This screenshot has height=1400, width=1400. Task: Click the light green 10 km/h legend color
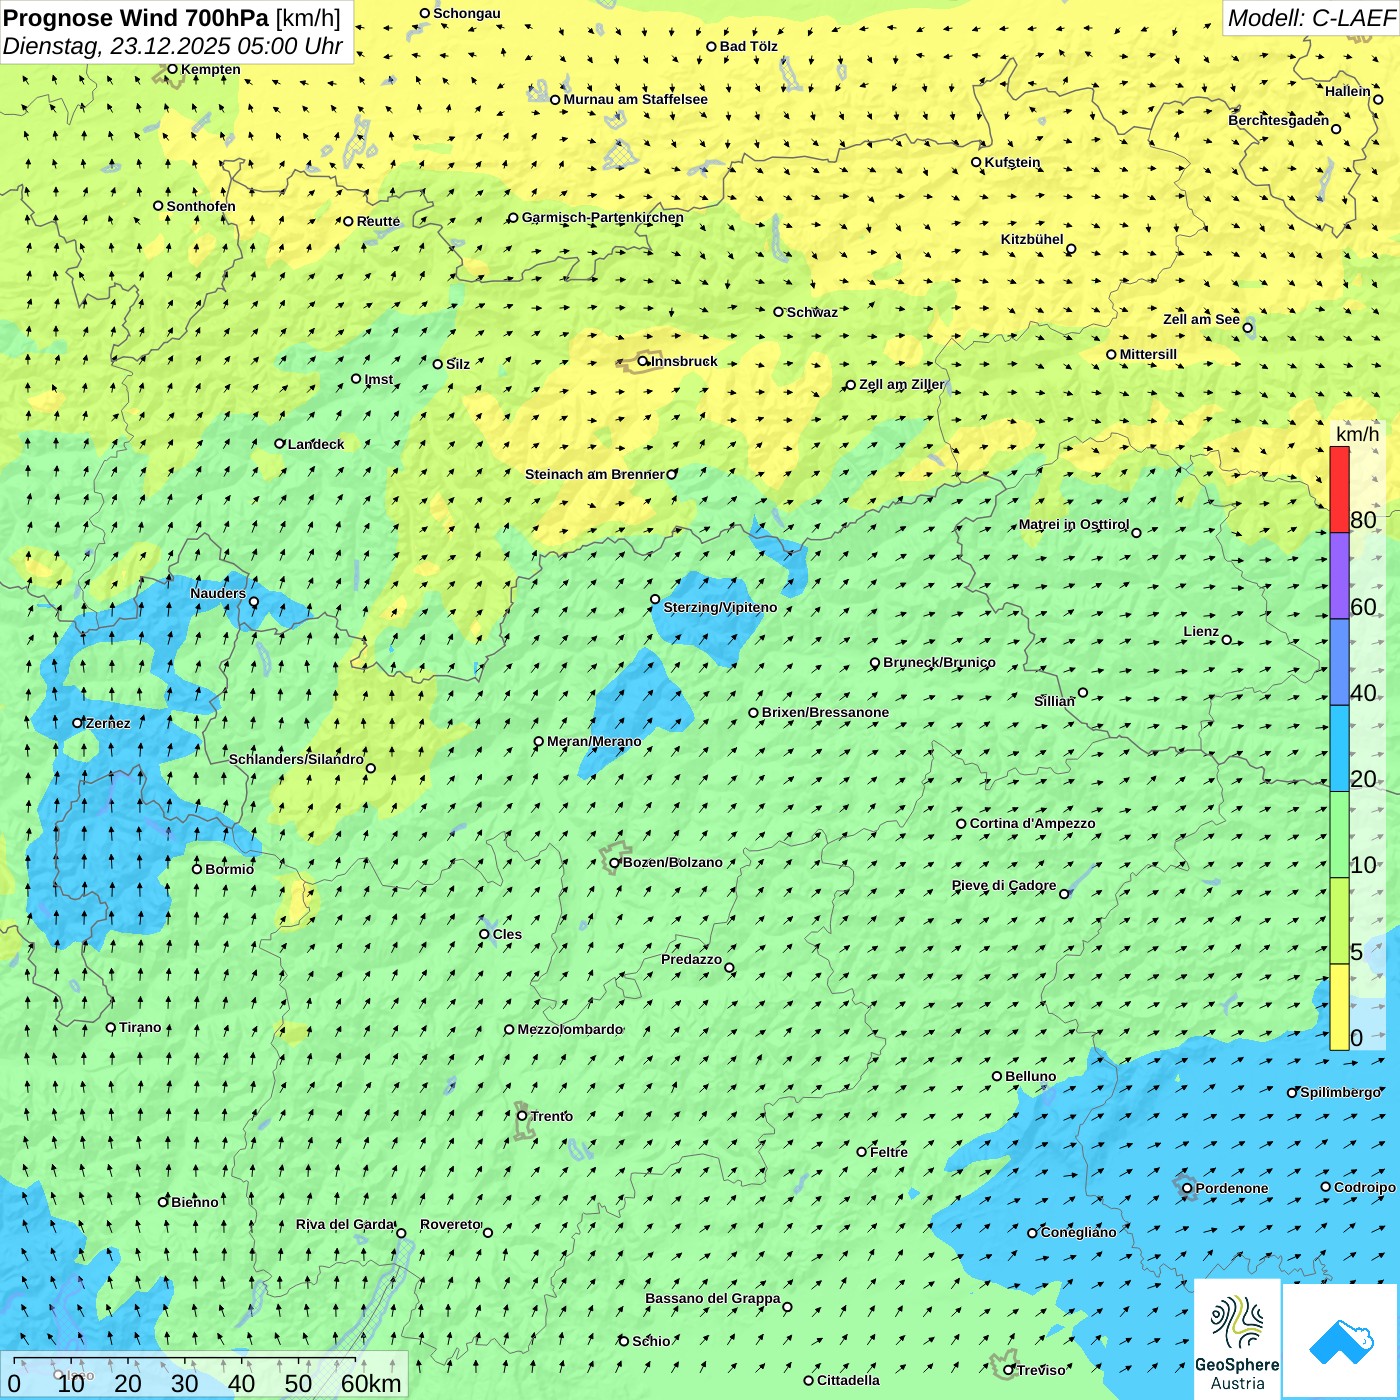(x=1339, y=834)
